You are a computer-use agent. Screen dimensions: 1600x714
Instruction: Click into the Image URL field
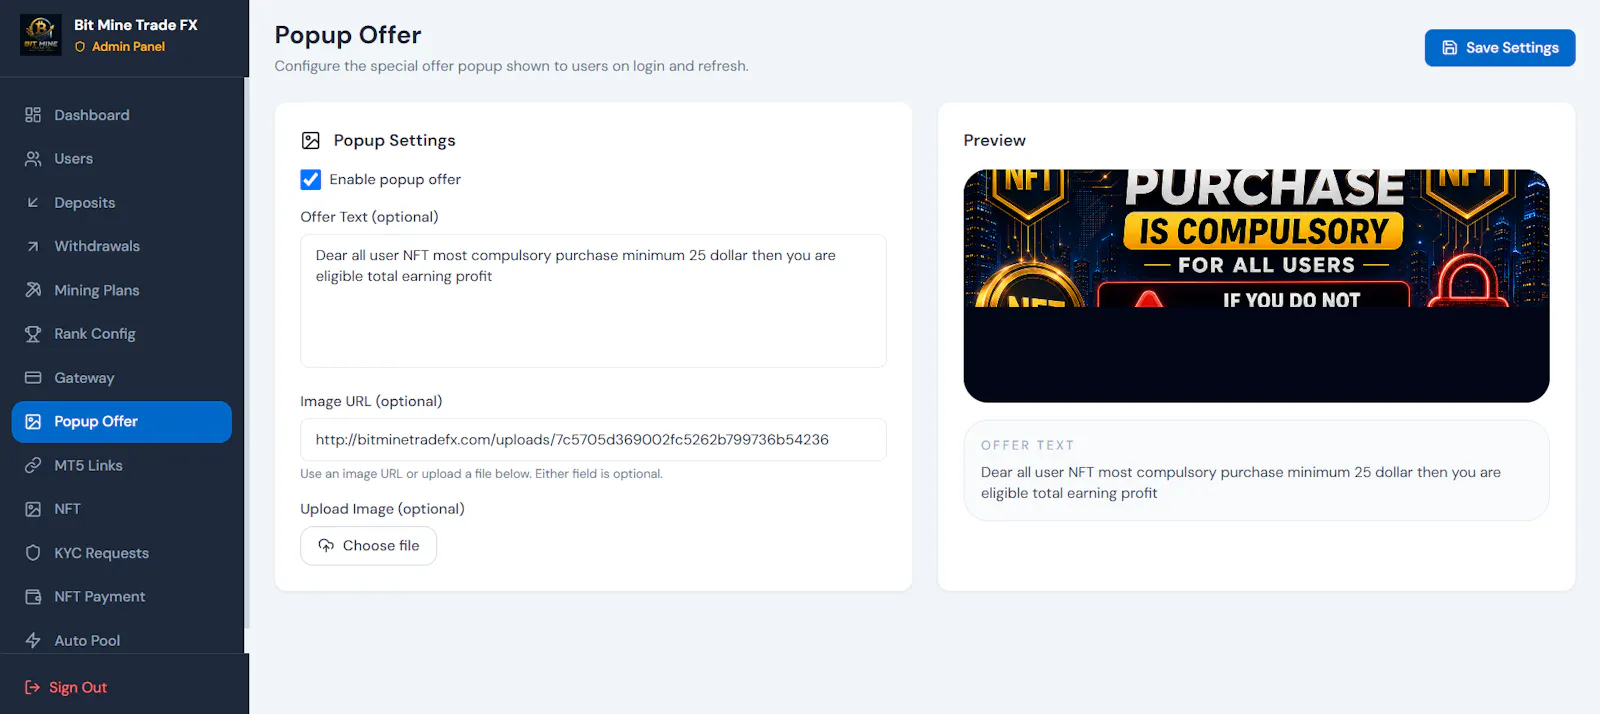pos(593,440)
